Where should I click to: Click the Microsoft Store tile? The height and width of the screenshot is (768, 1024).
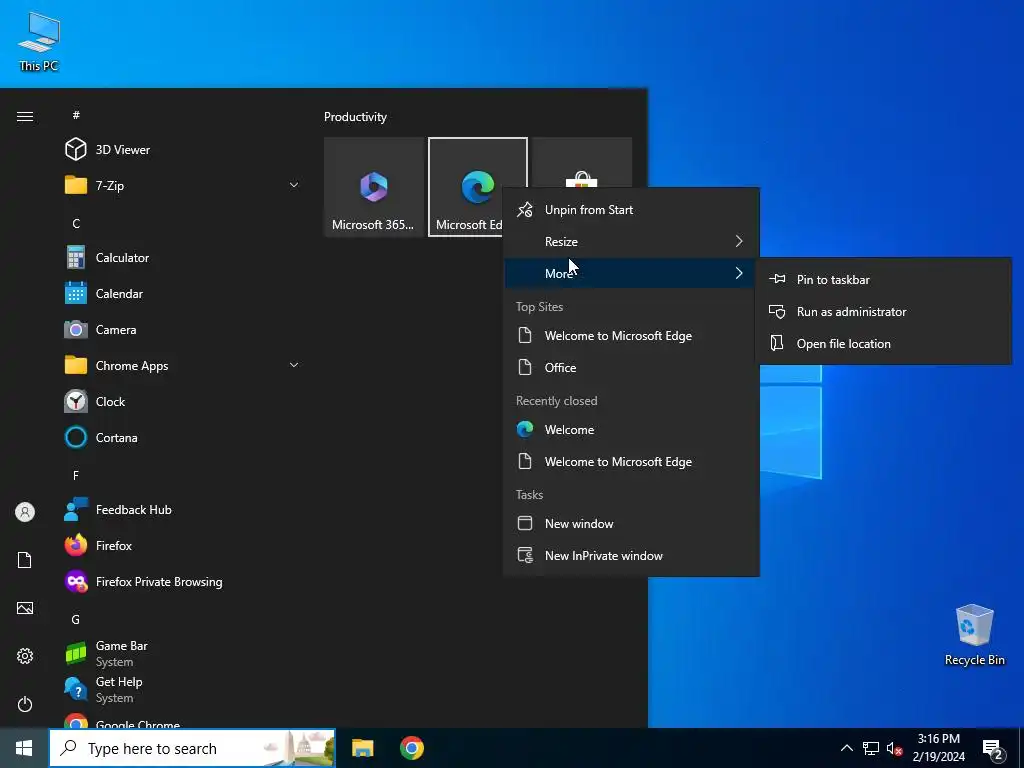coord(581,163)
